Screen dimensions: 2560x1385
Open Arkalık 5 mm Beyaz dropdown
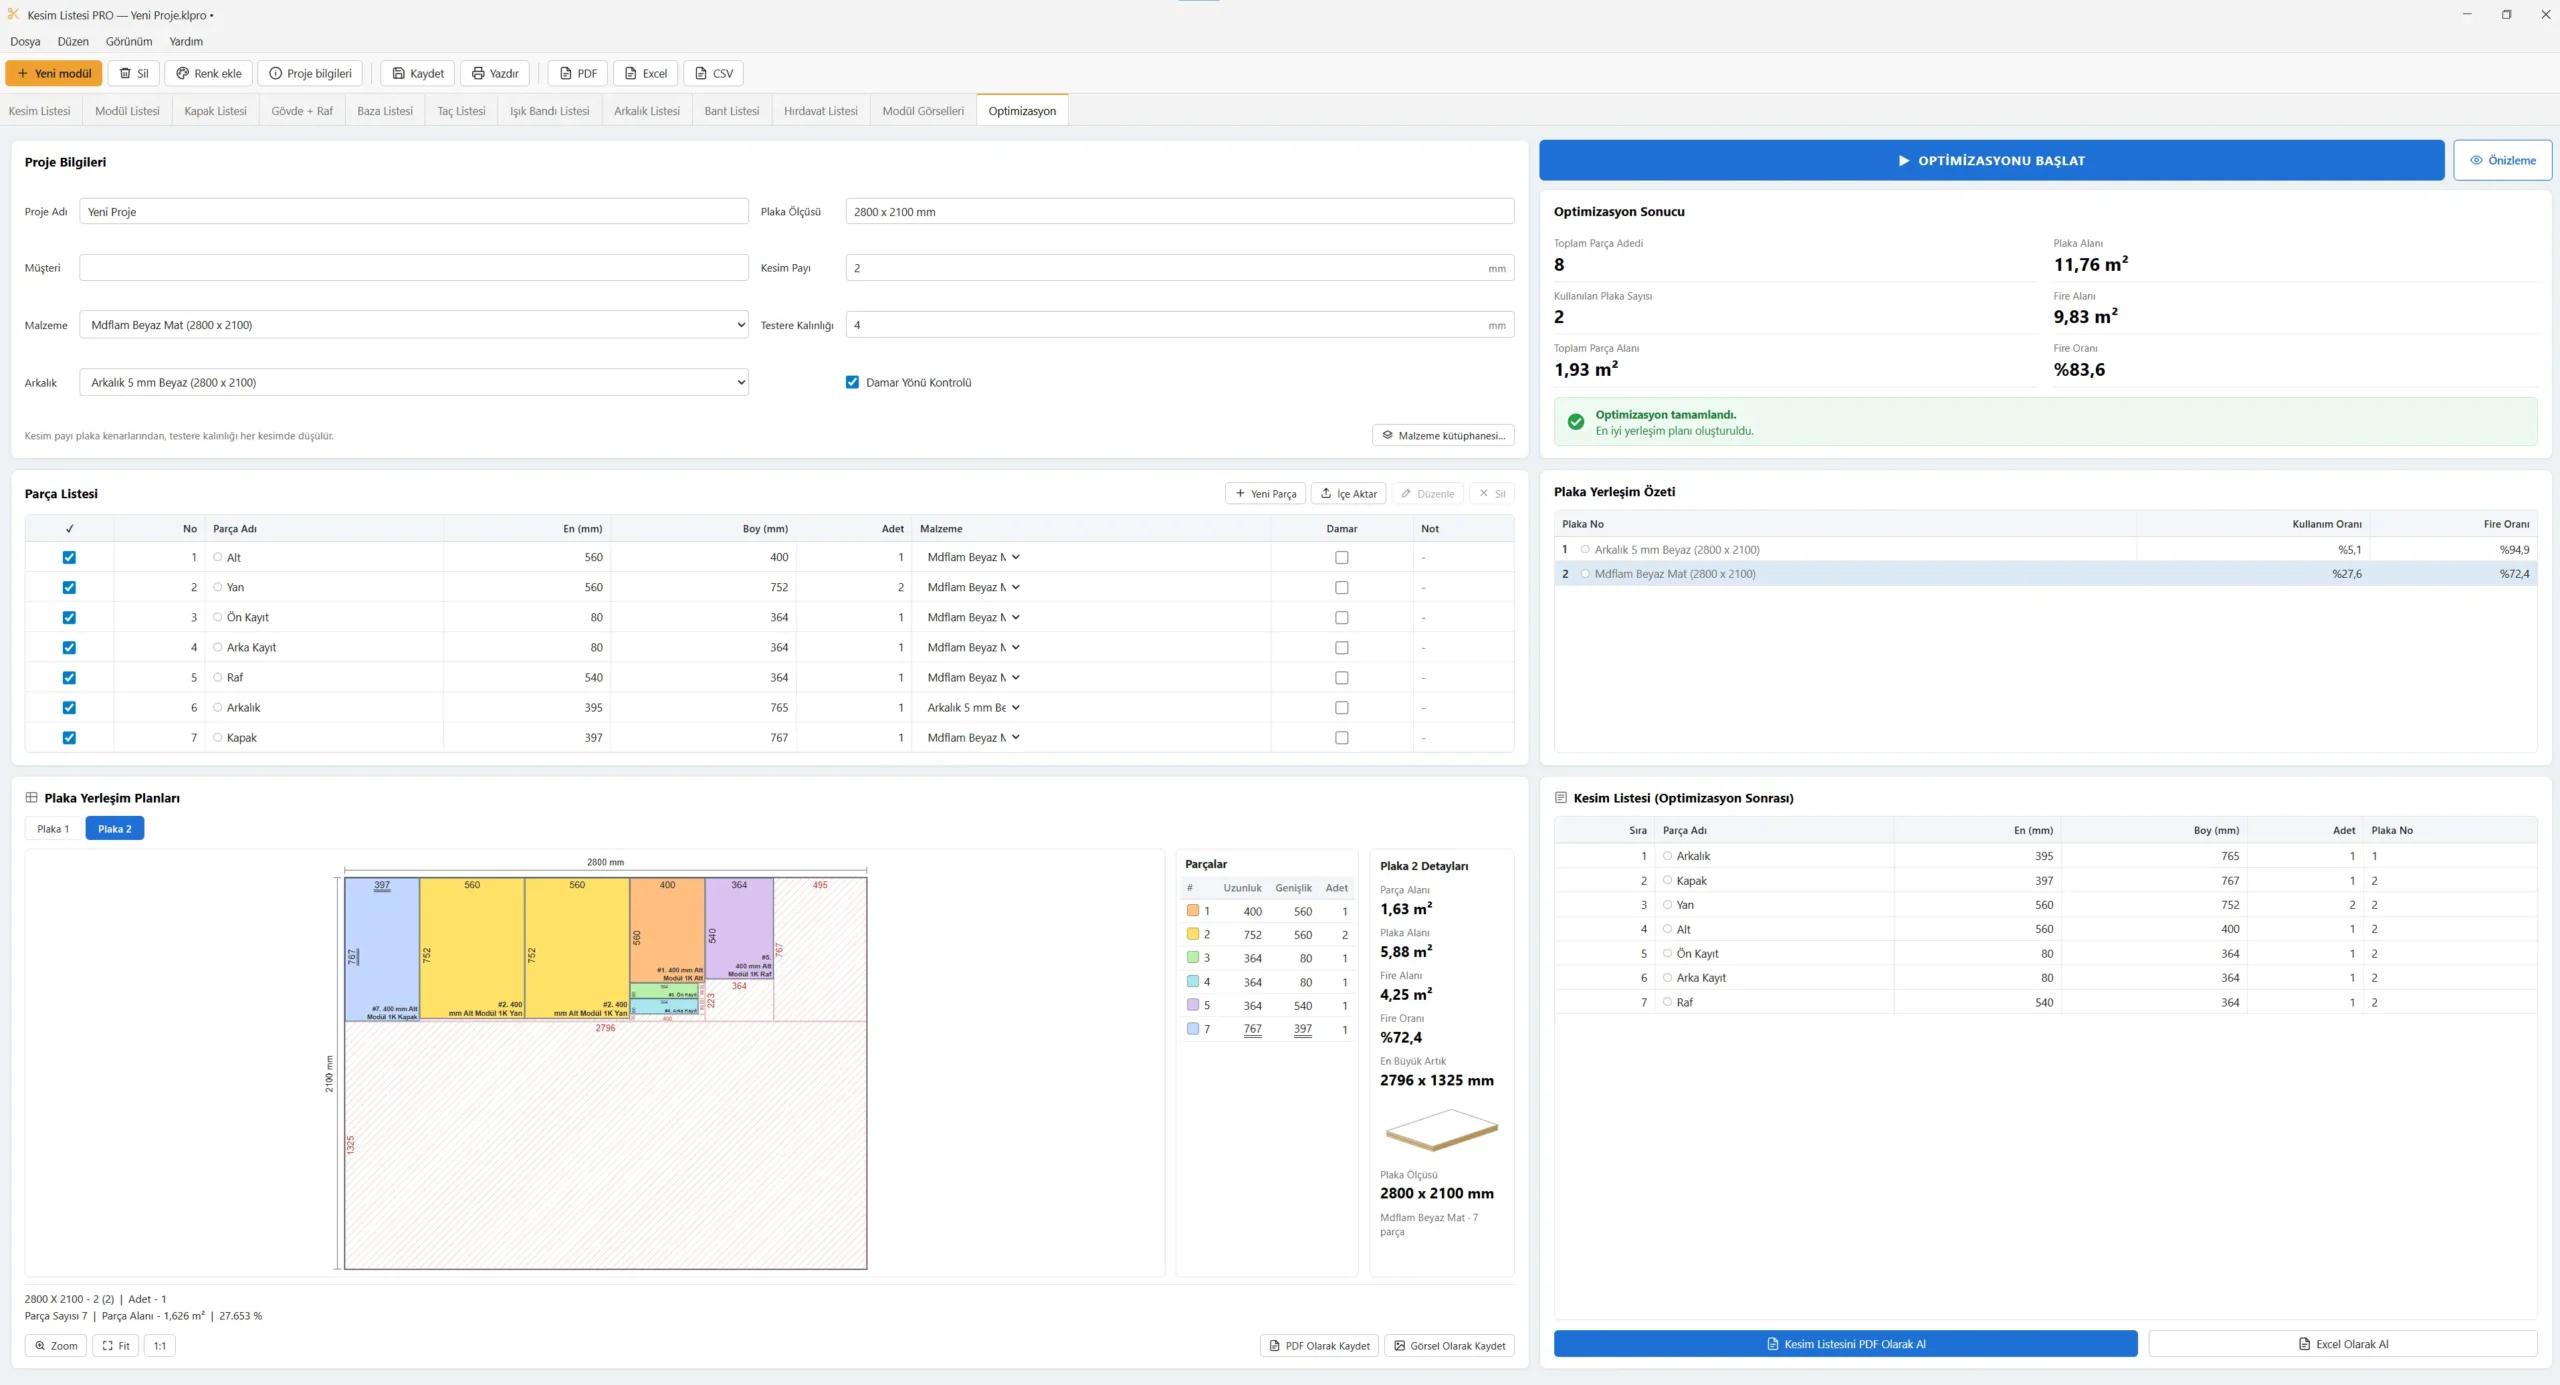point(414,382)
